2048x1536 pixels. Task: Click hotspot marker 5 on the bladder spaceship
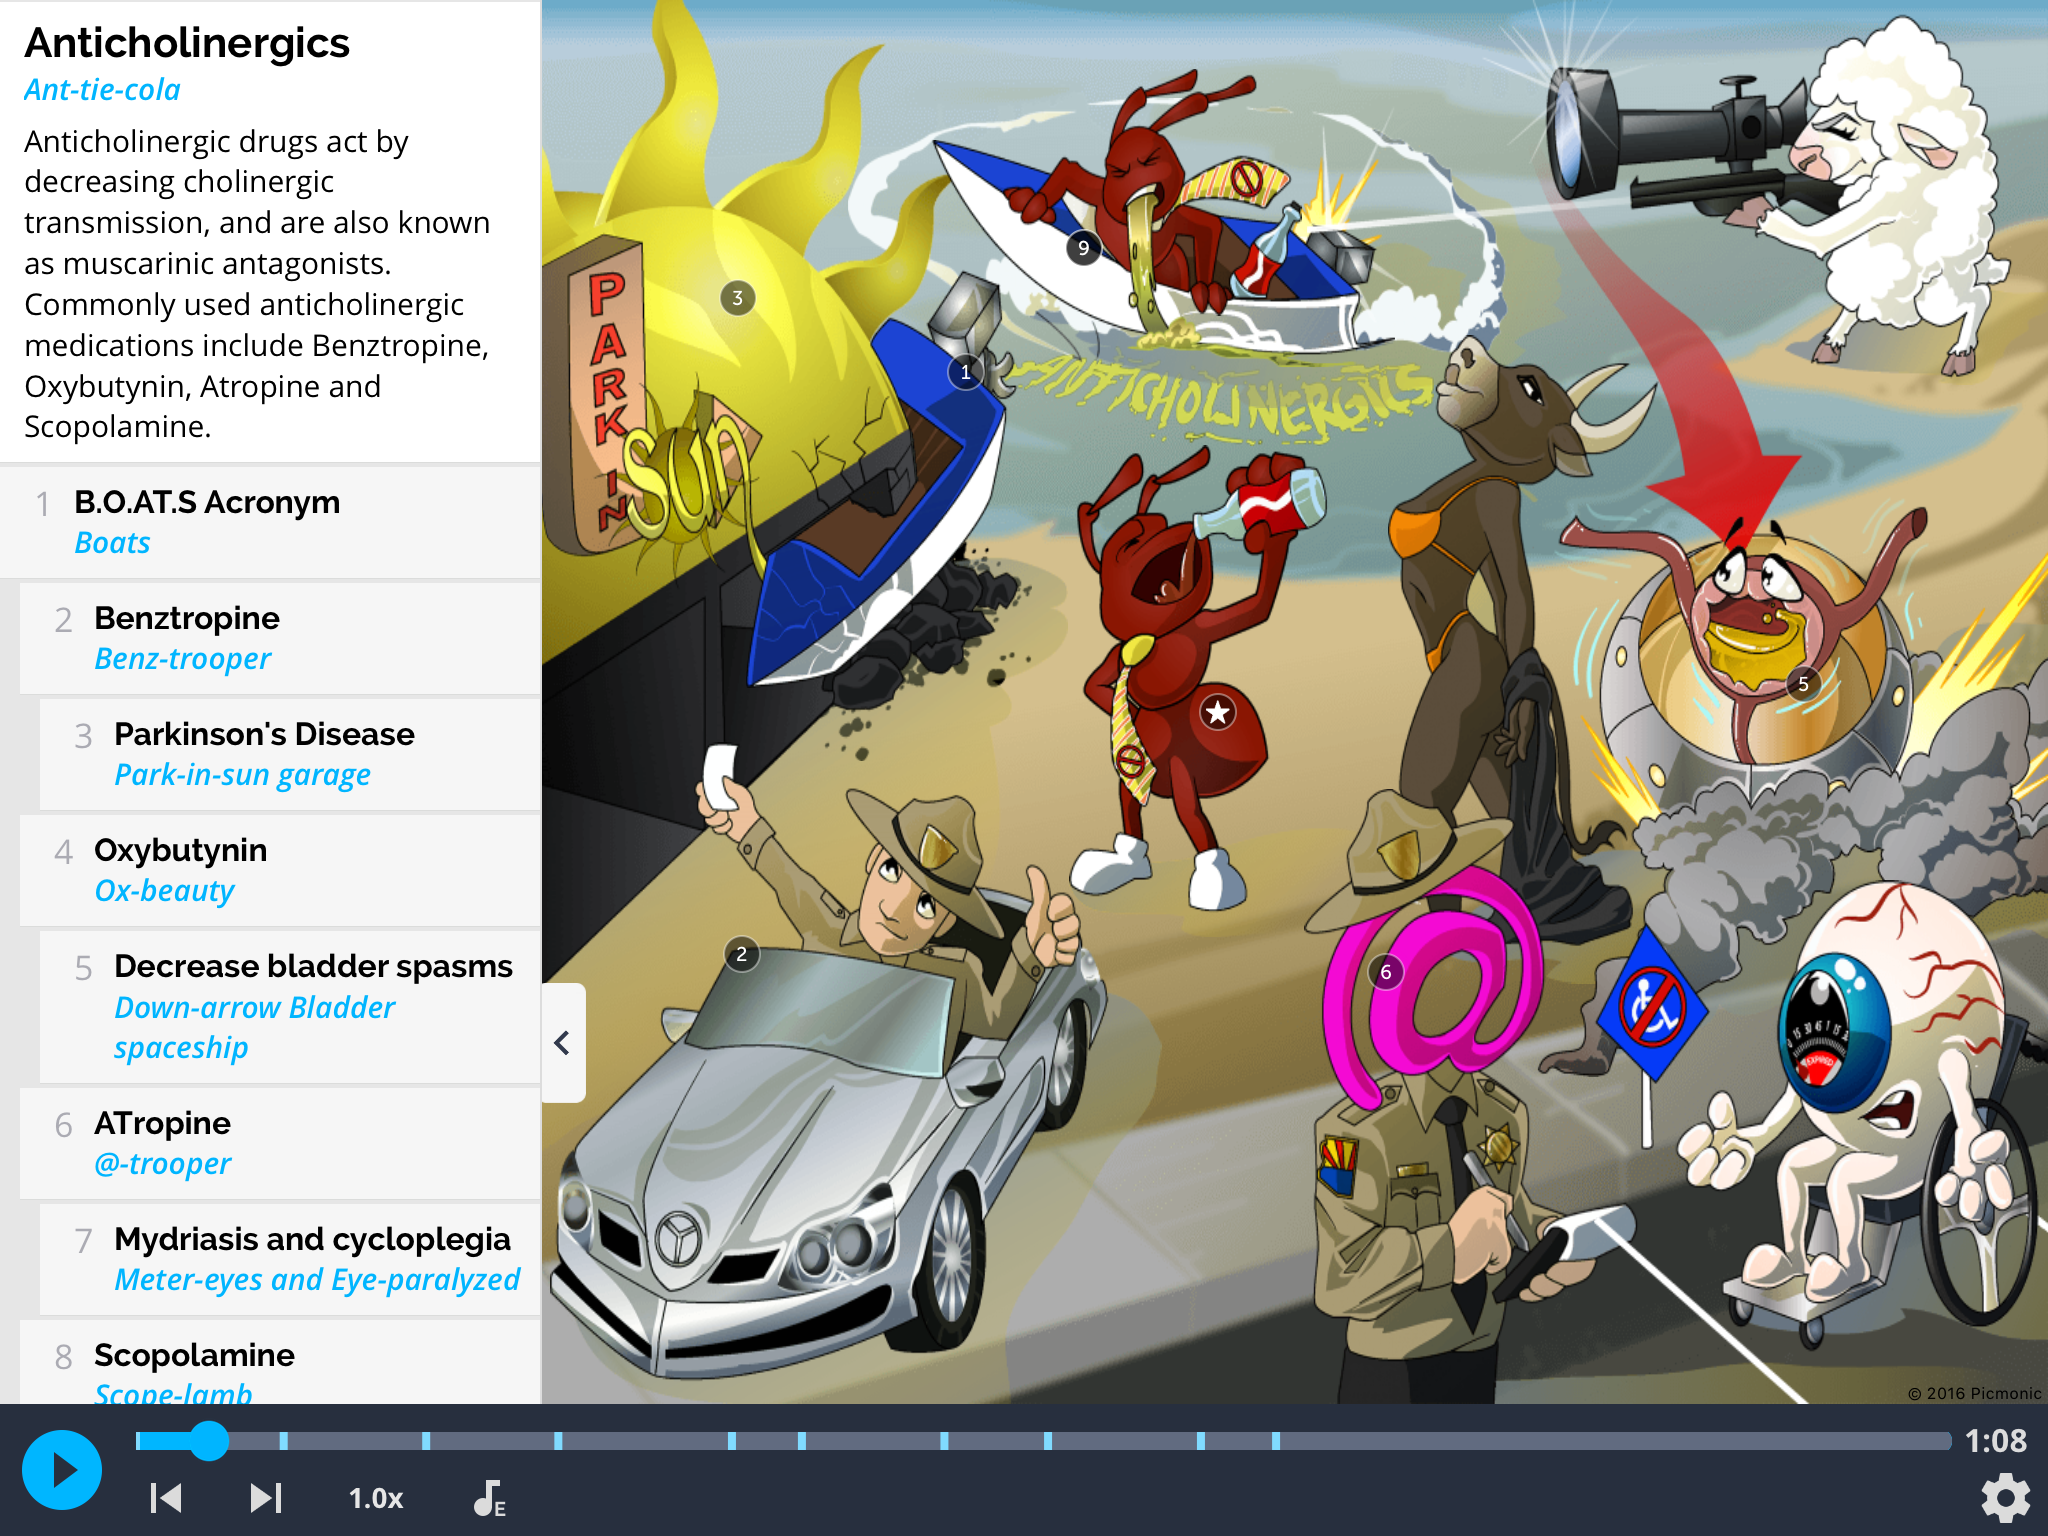1803,684
